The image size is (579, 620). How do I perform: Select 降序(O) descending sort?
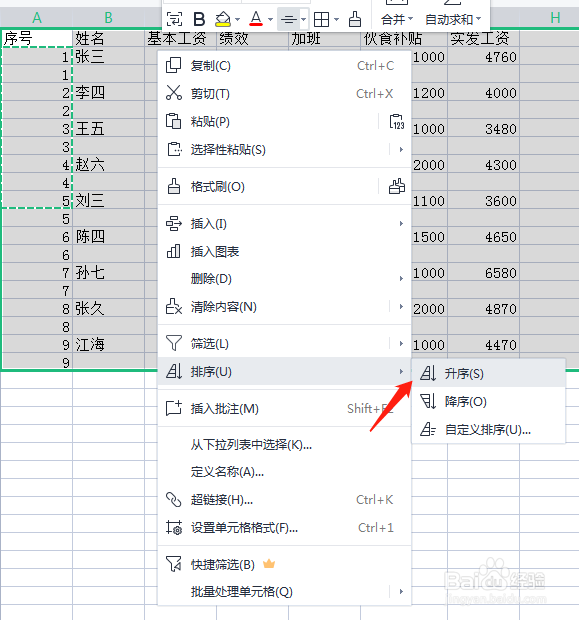tap(488, 401)
